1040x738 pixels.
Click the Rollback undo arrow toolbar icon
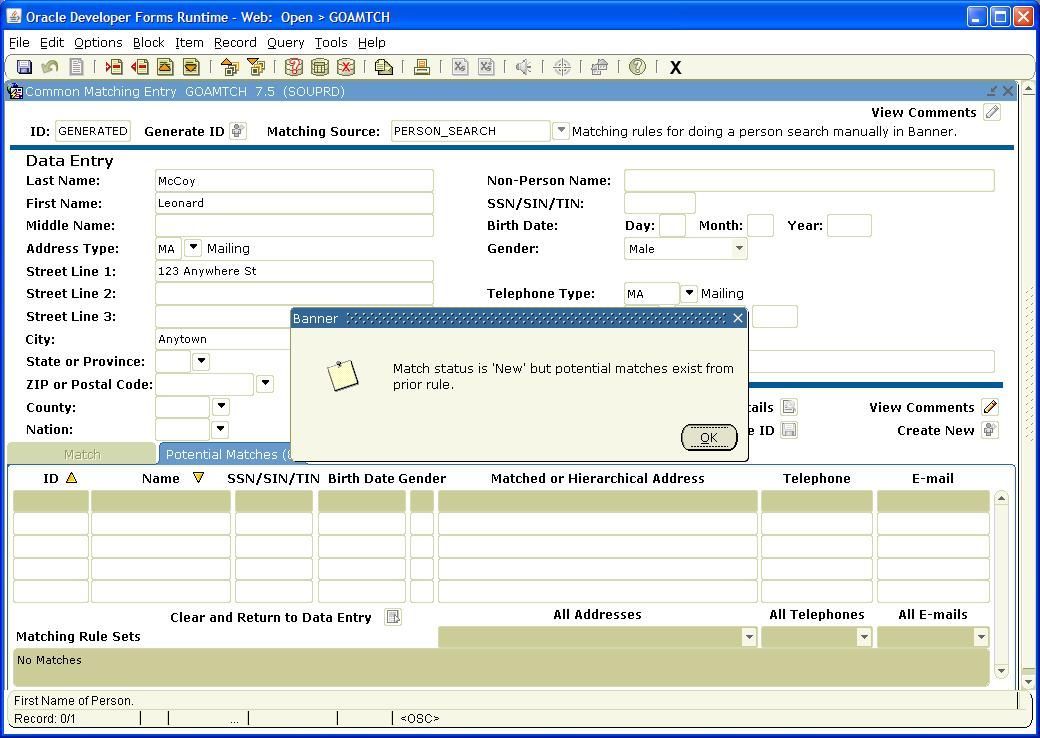(x=50, y=67)
